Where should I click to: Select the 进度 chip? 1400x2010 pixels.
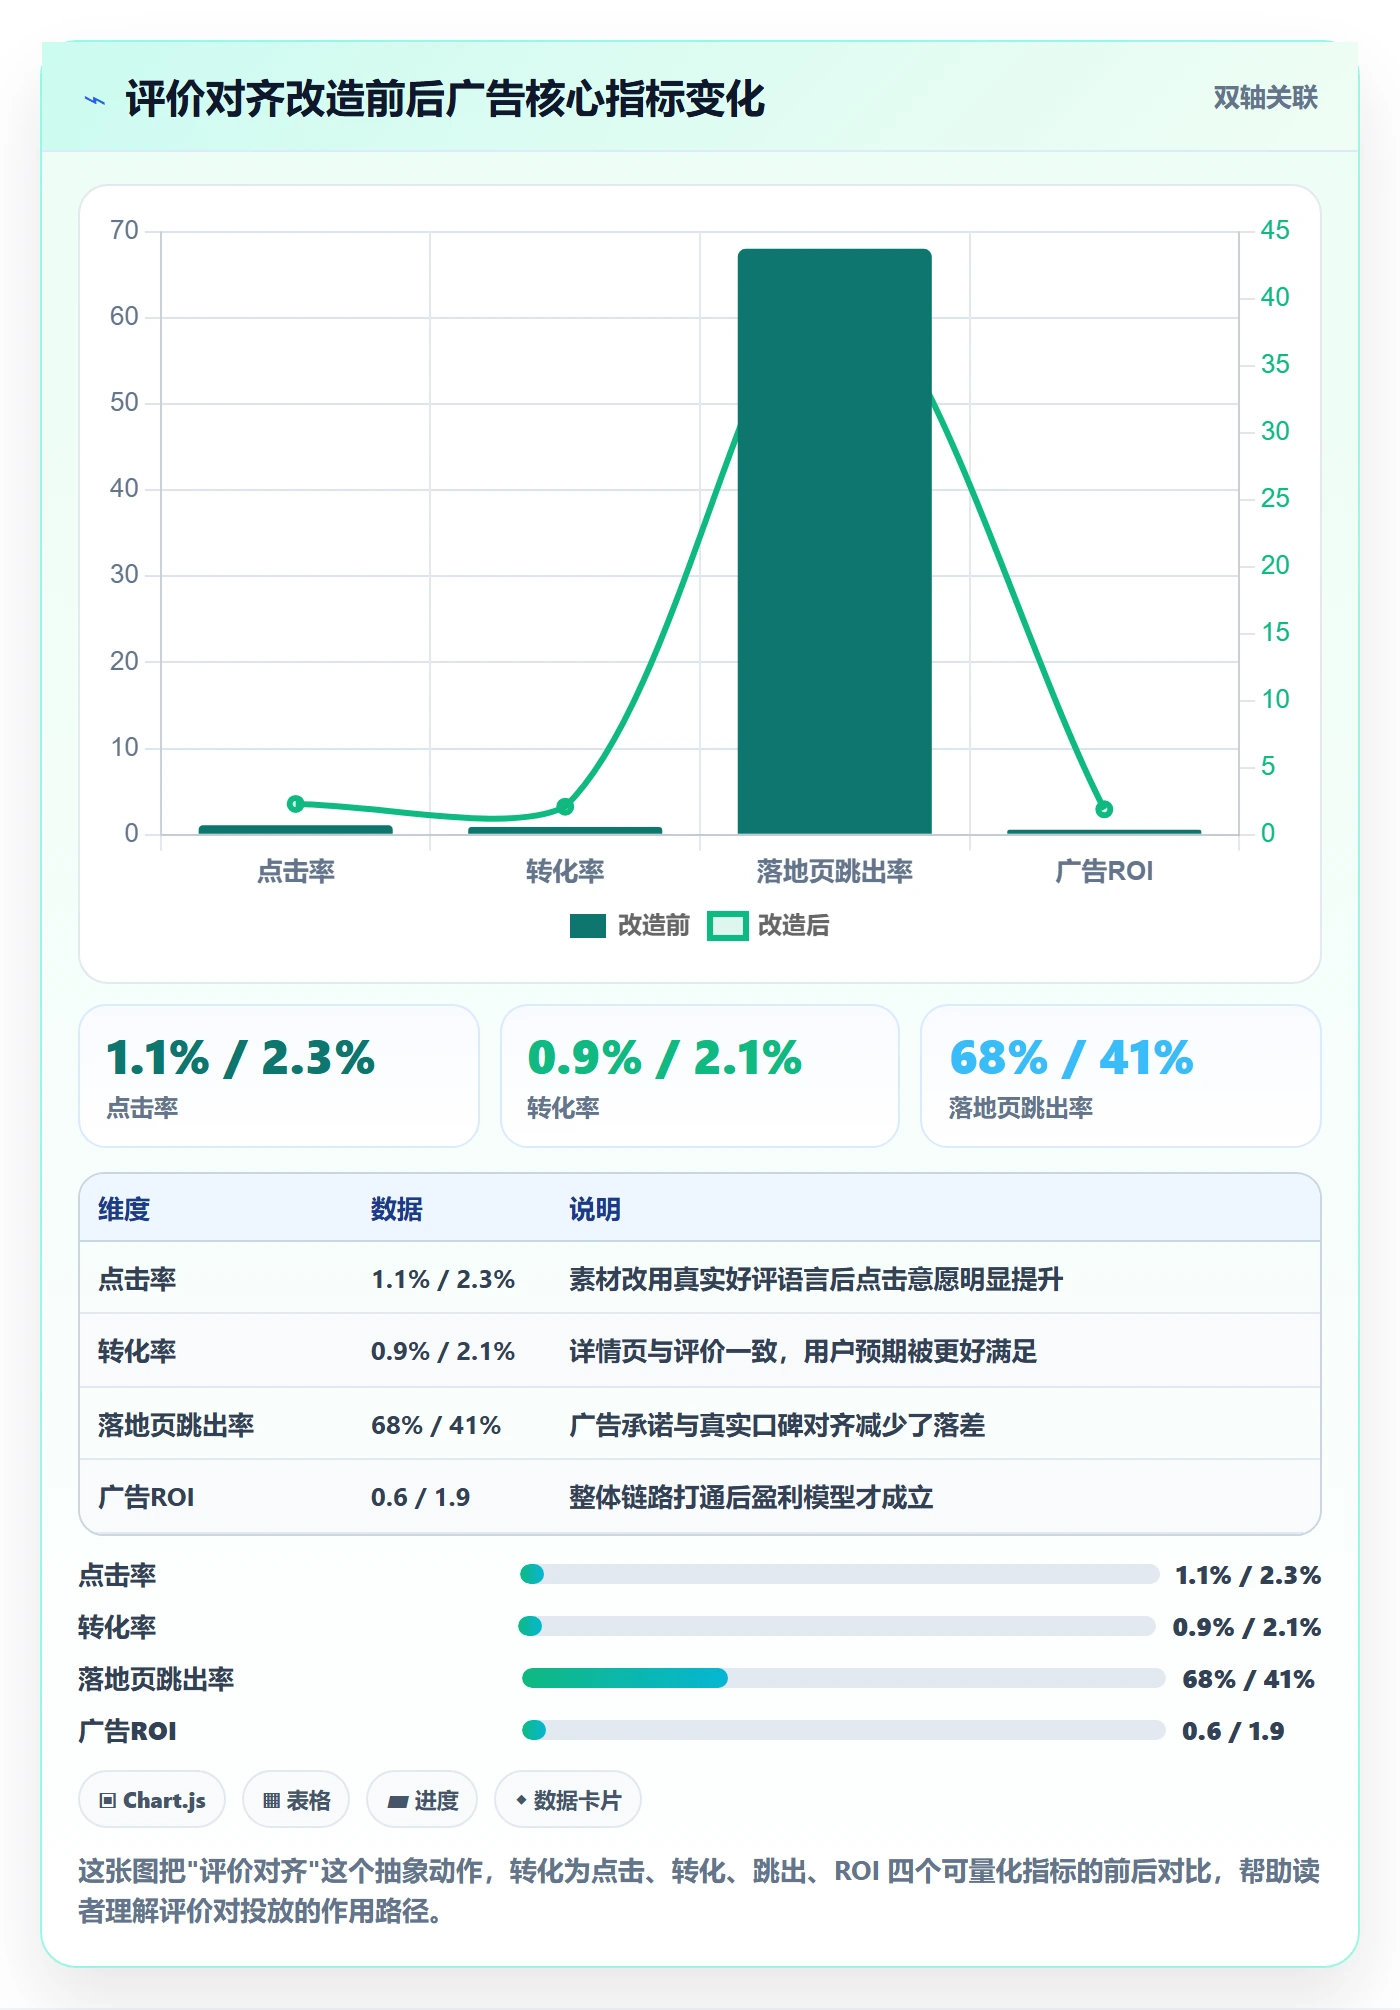tap(422, 1800)
